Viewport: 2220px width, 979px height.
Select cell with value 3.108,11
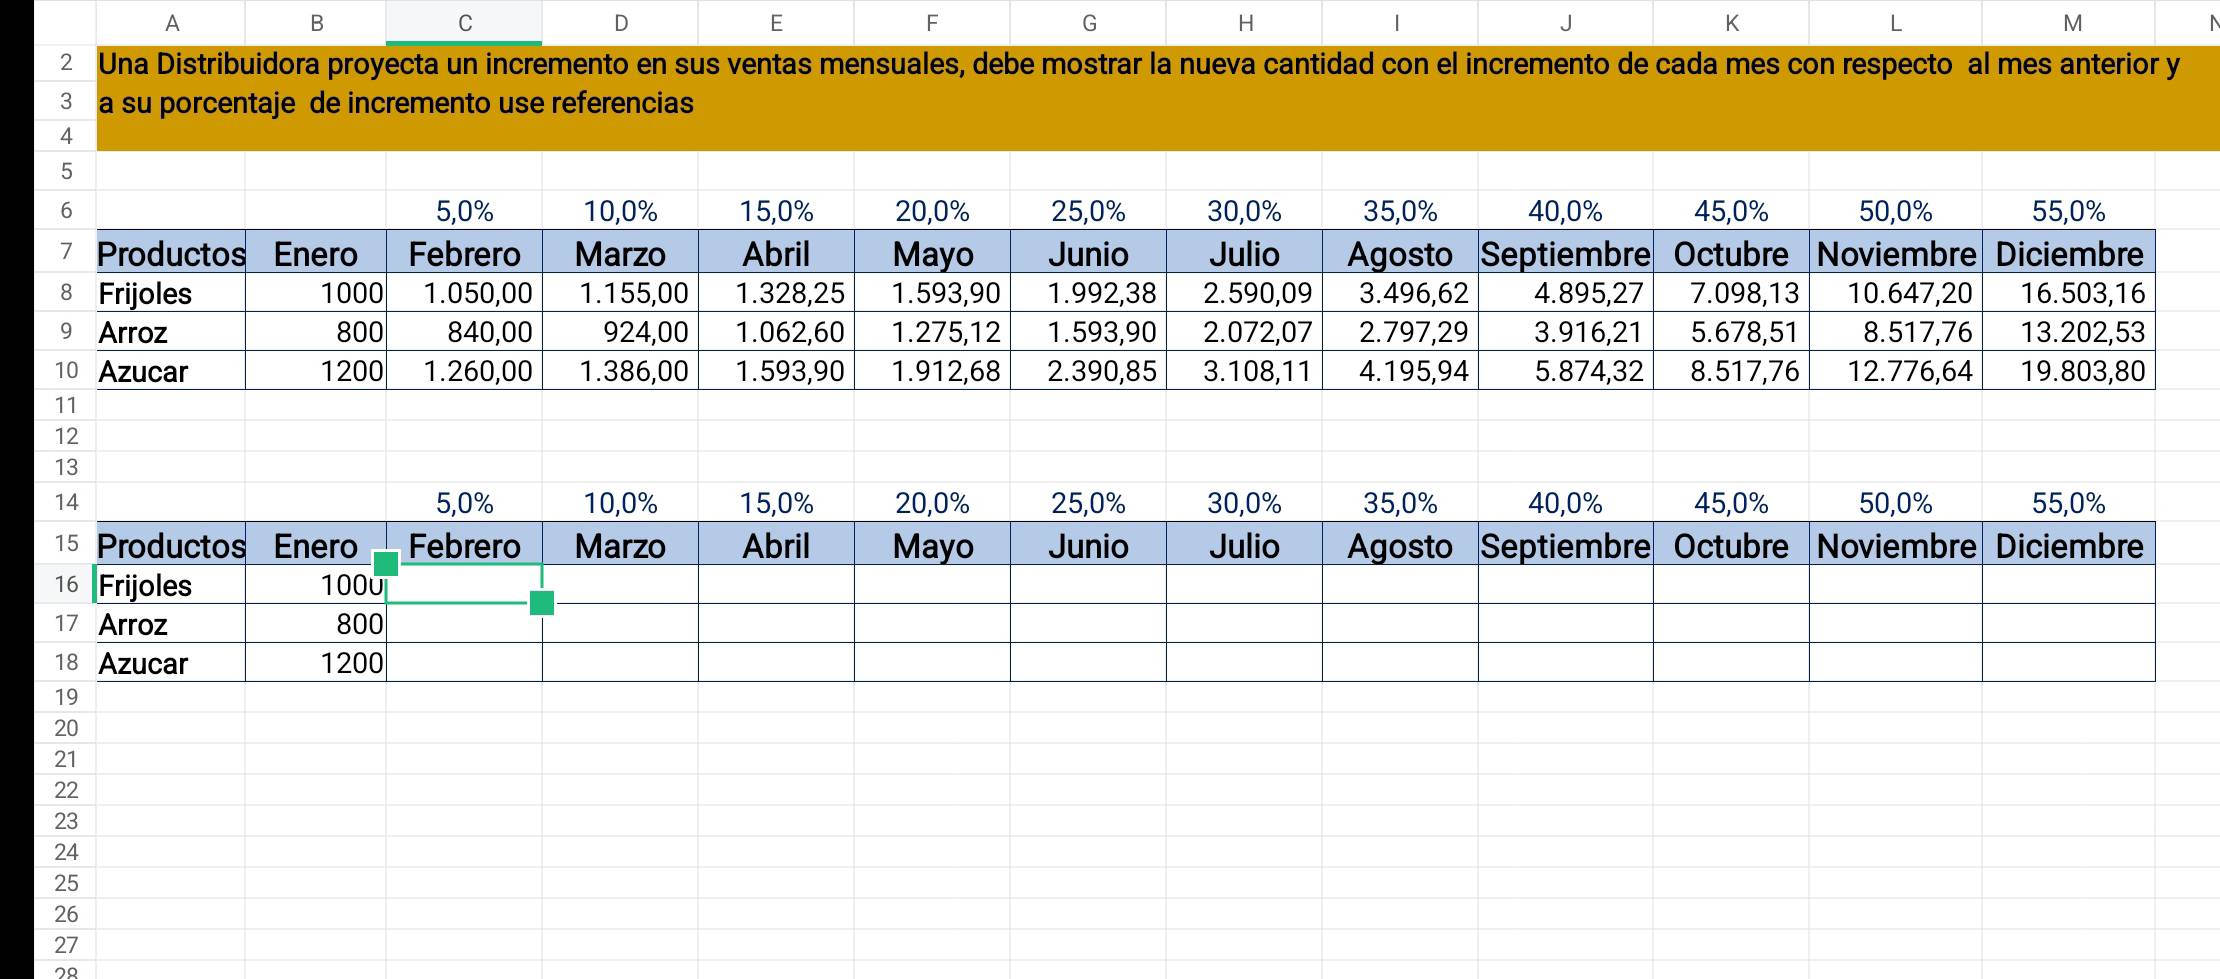1244,370
